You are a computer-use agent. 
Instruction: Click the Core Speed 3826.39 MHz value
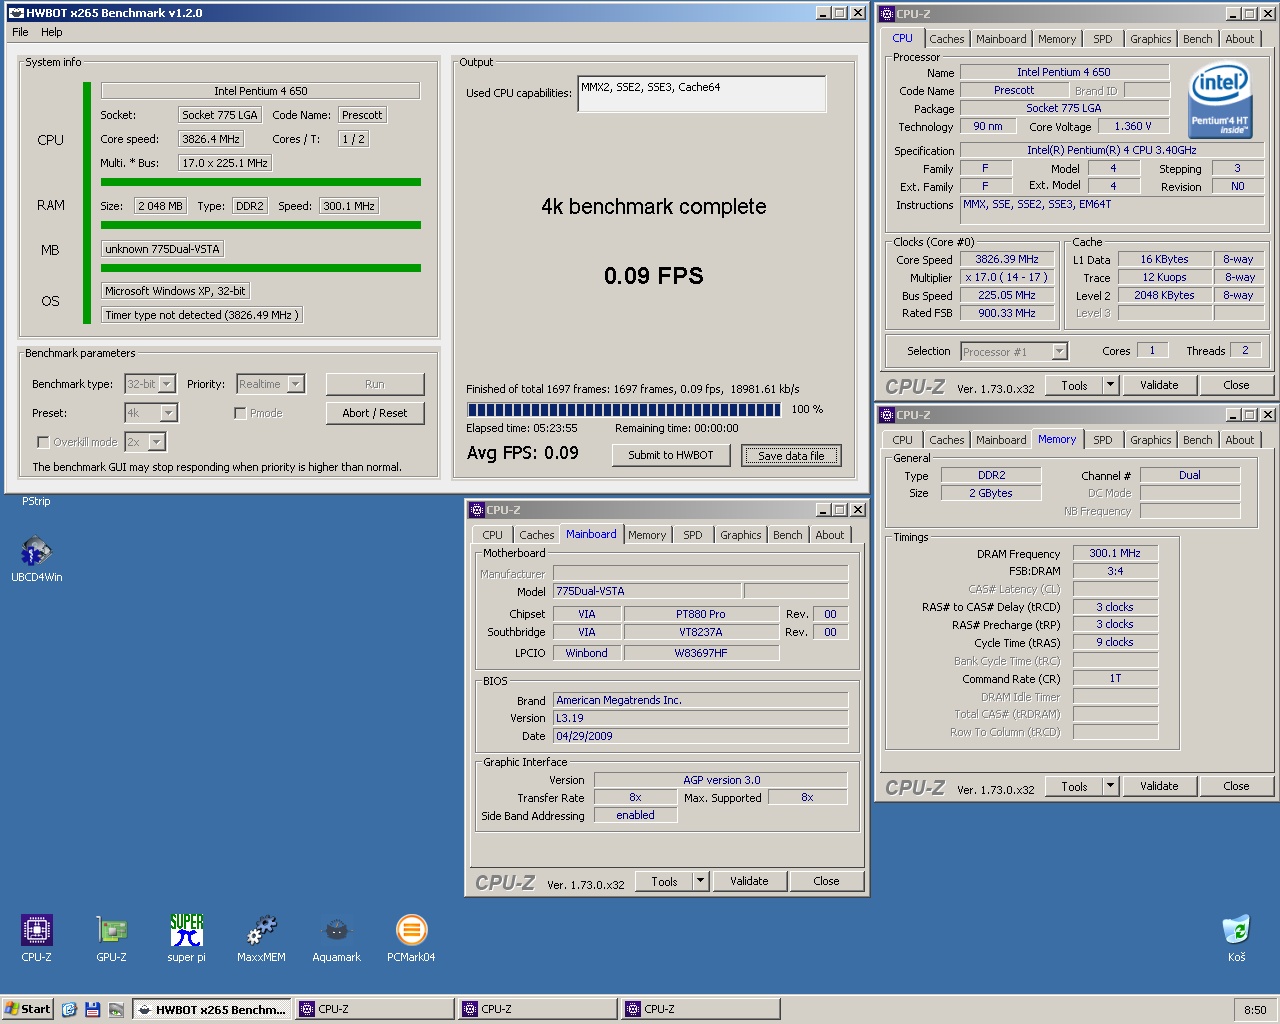[x=1007, y=259]
